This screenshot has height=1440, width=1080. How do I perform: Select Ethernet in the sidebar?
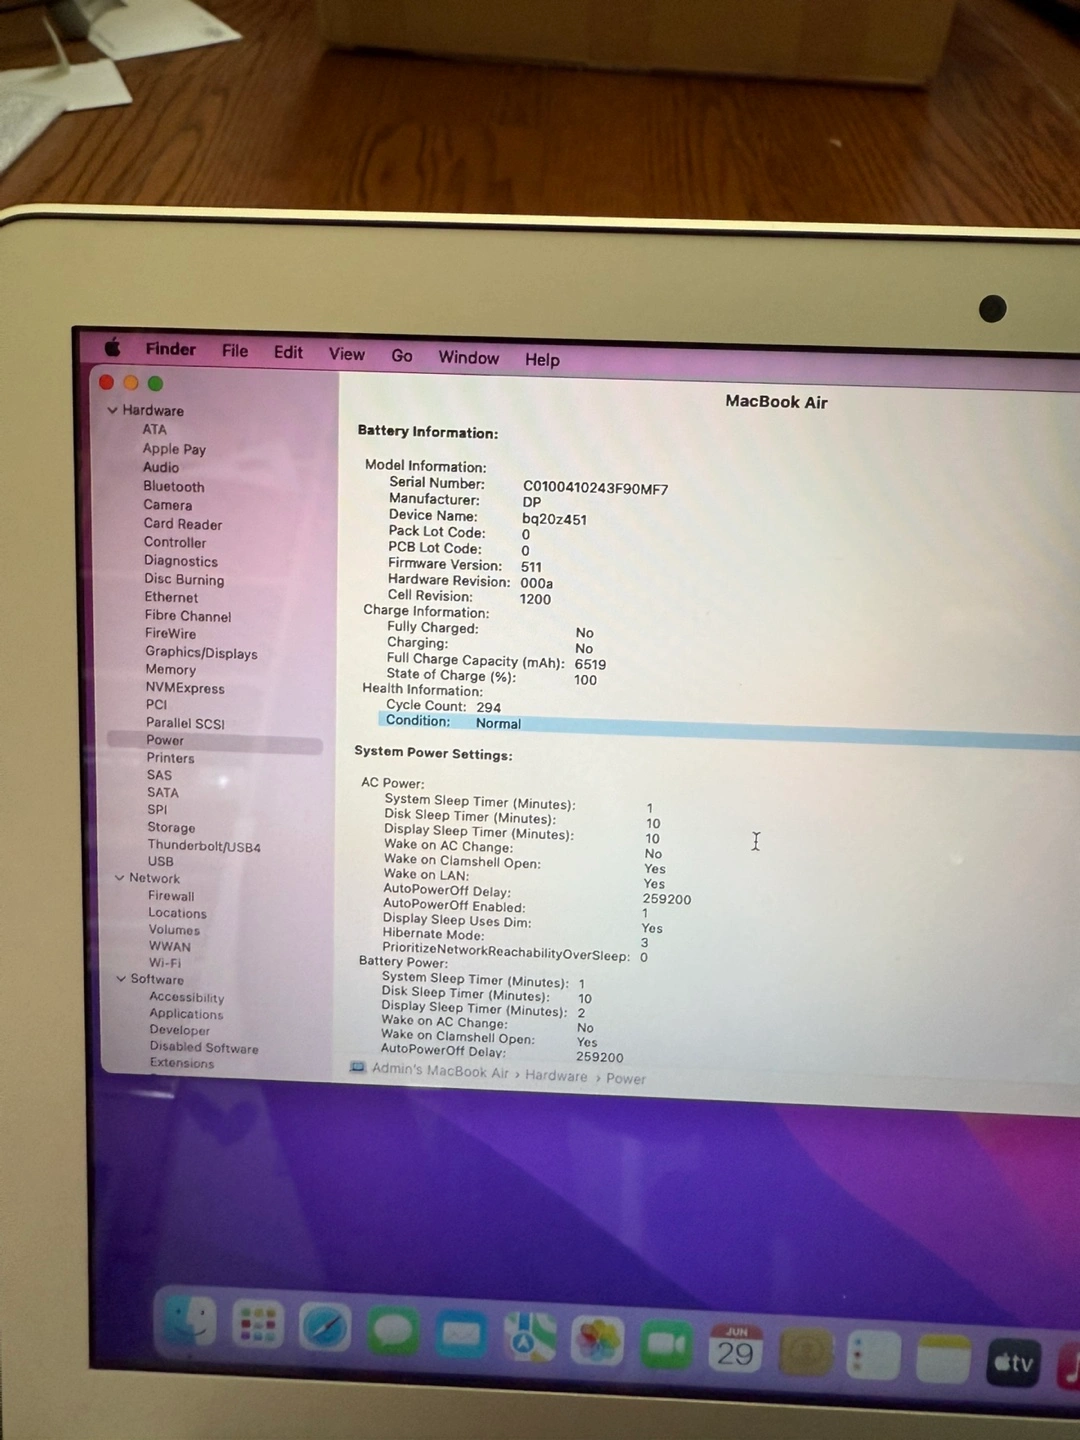171,597
